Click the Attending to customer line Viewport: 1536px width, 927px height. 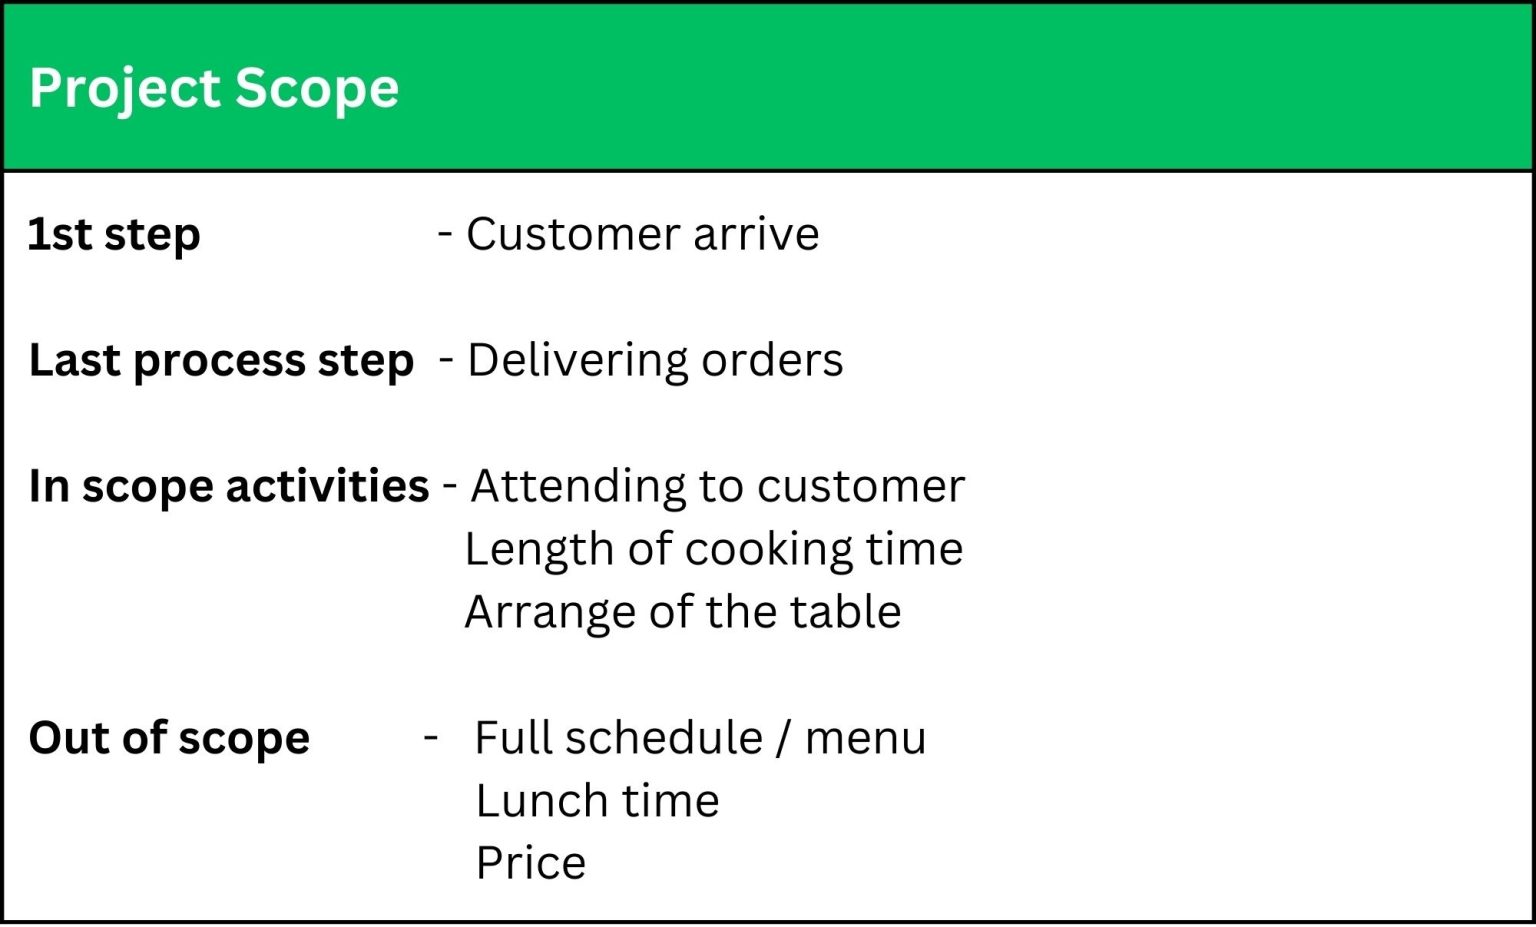click(717, 487)
